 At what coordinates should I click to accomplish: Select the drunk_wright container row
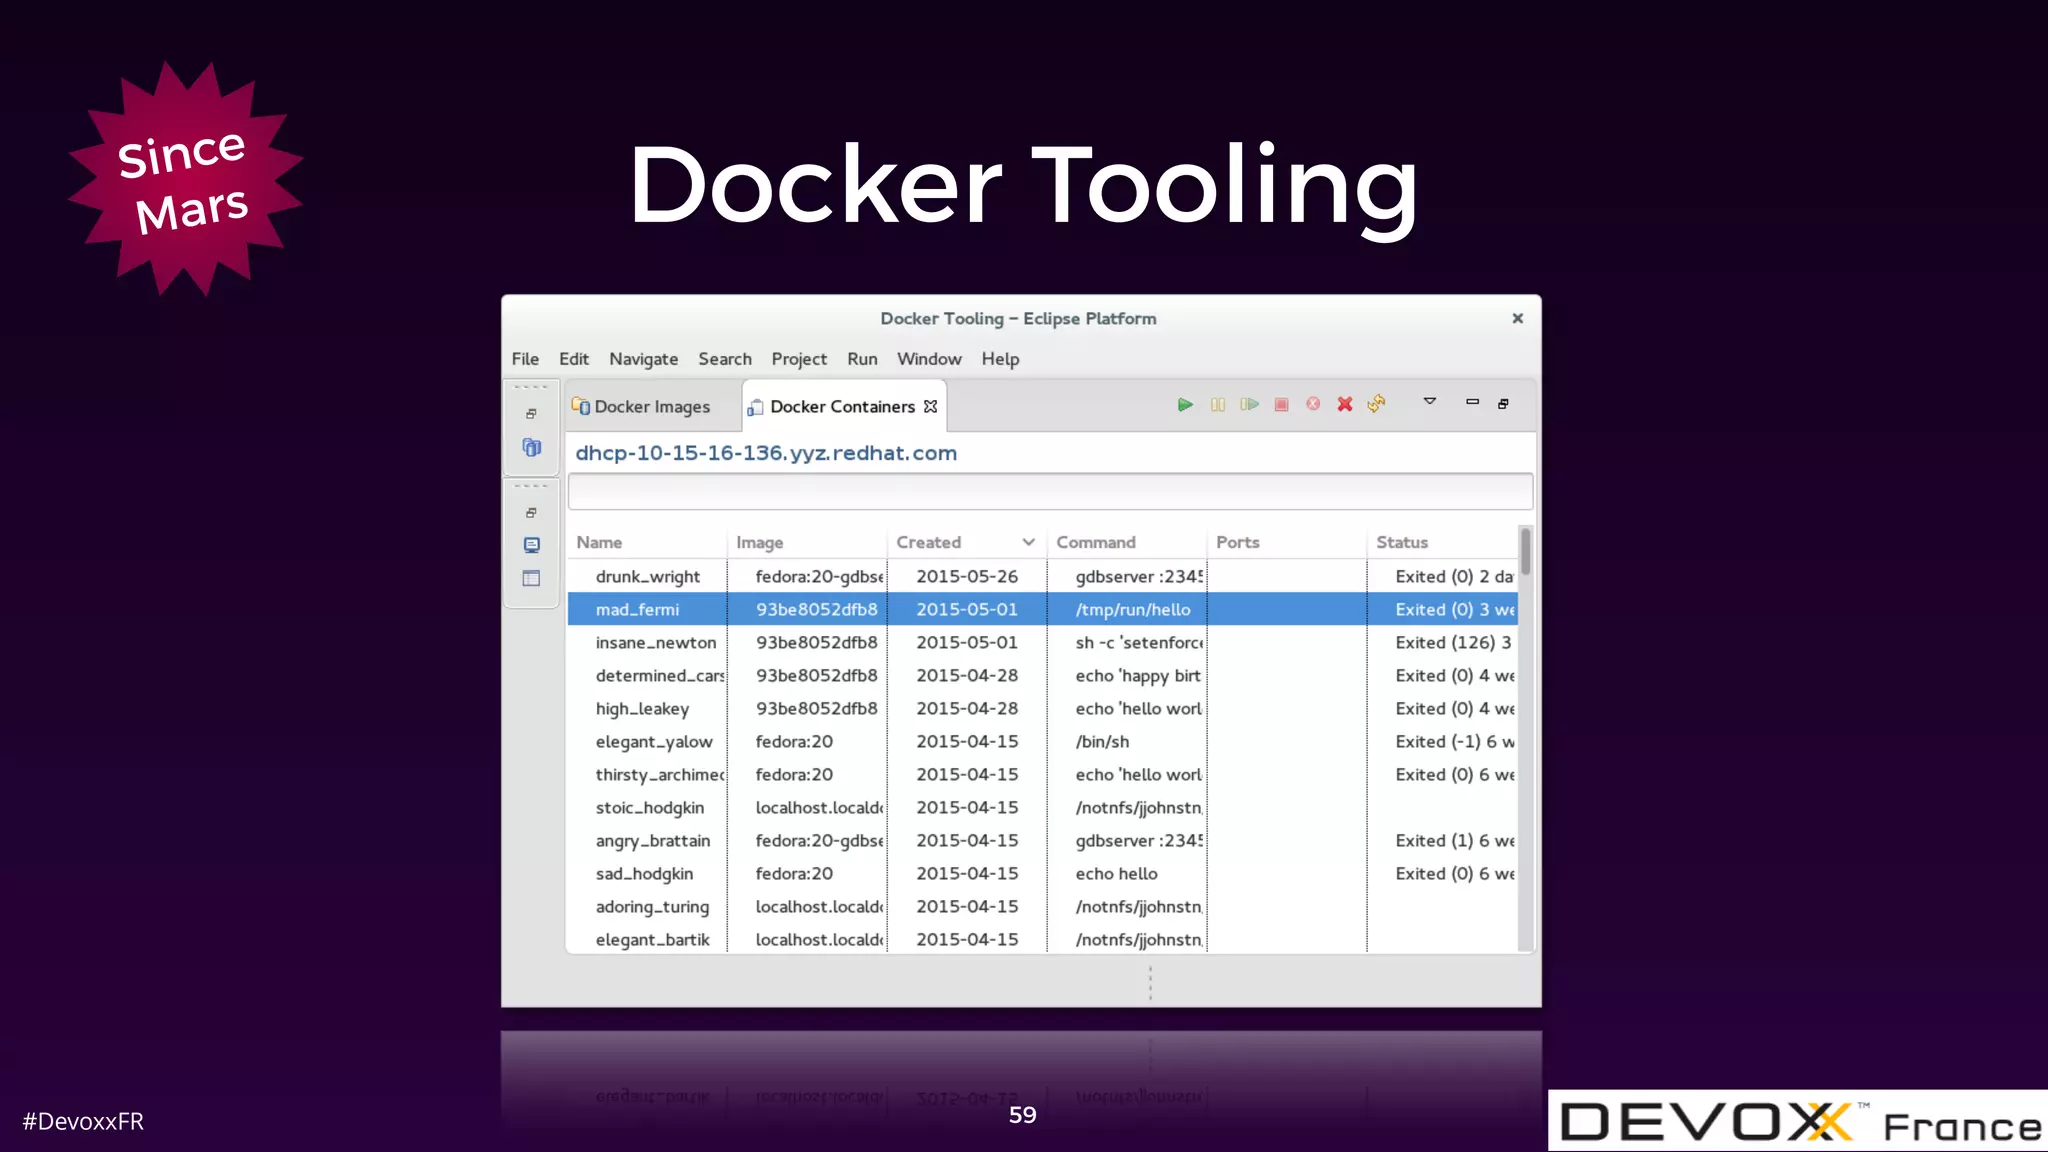[x=1043, y=576]
